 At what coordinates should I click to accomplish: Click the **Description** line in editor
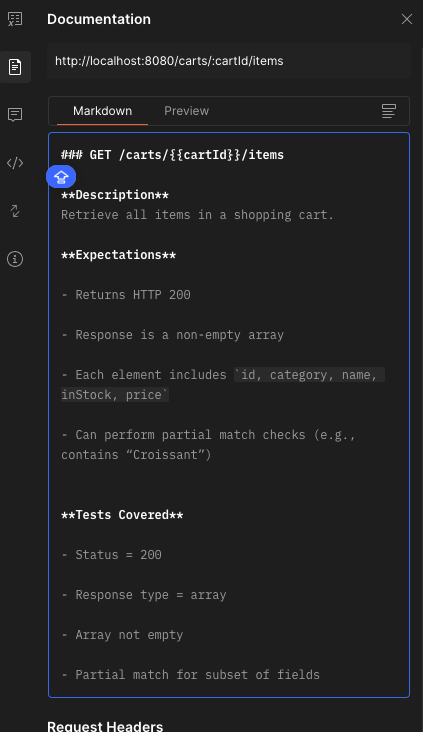115,195
